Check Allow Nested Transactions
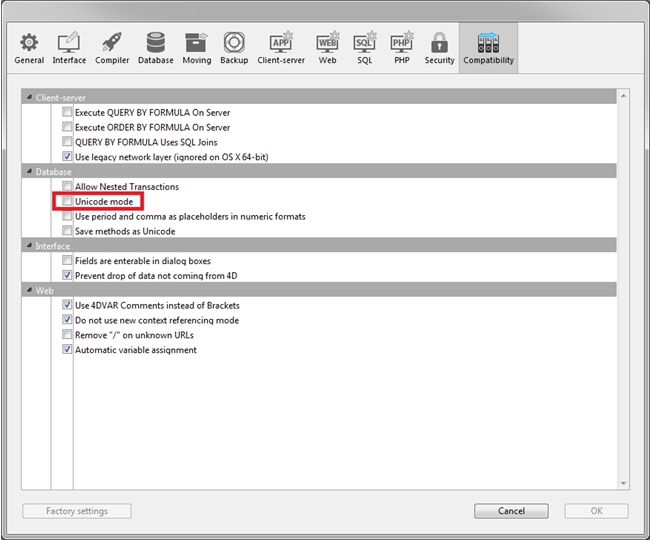 point(67,187)
